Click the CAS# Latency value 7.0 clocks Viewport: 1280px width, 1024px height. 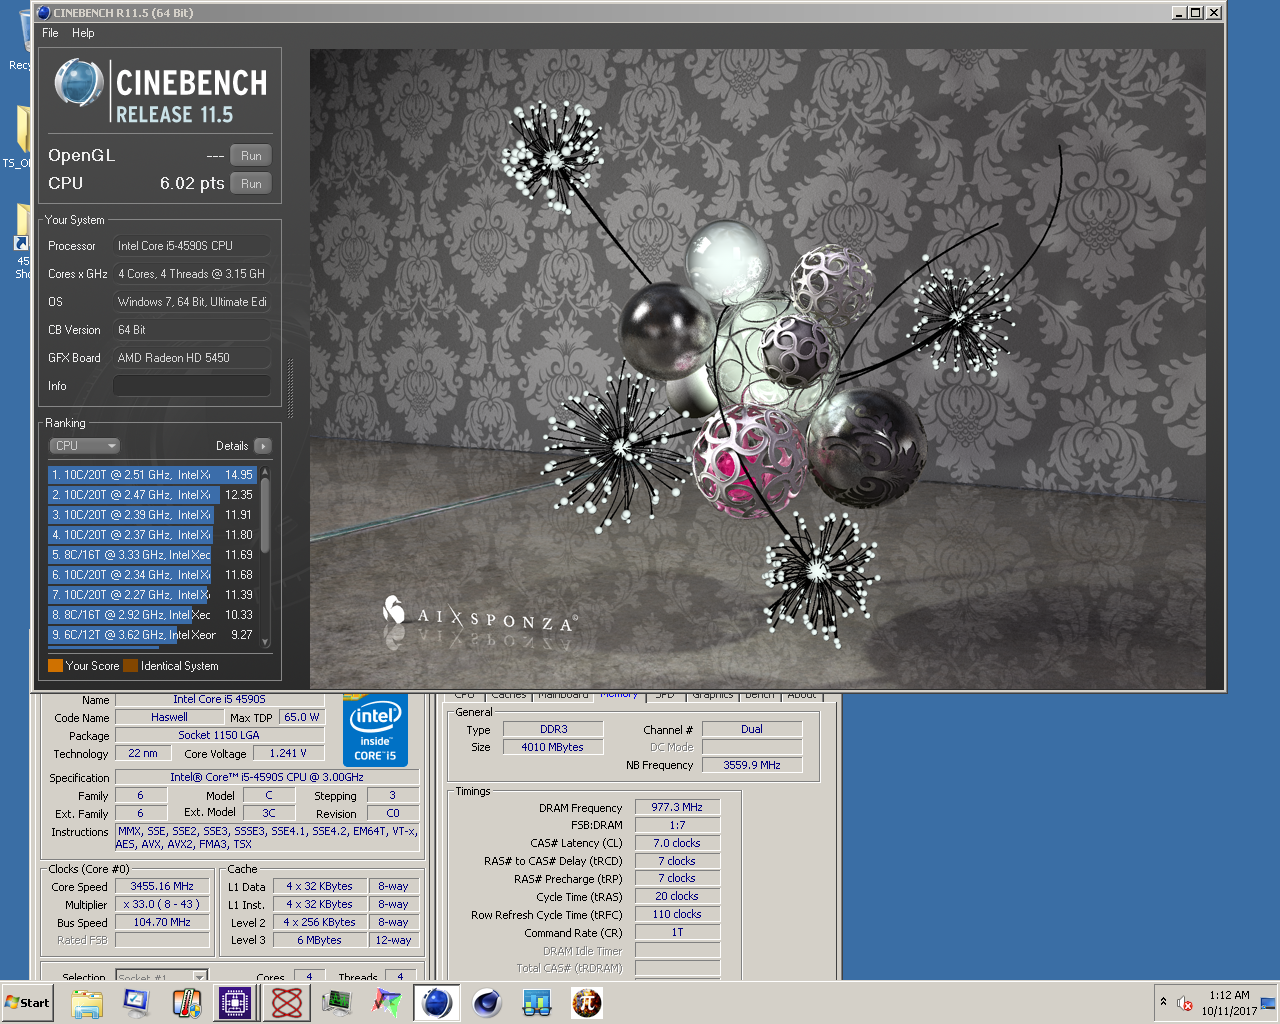click(677, 843)
